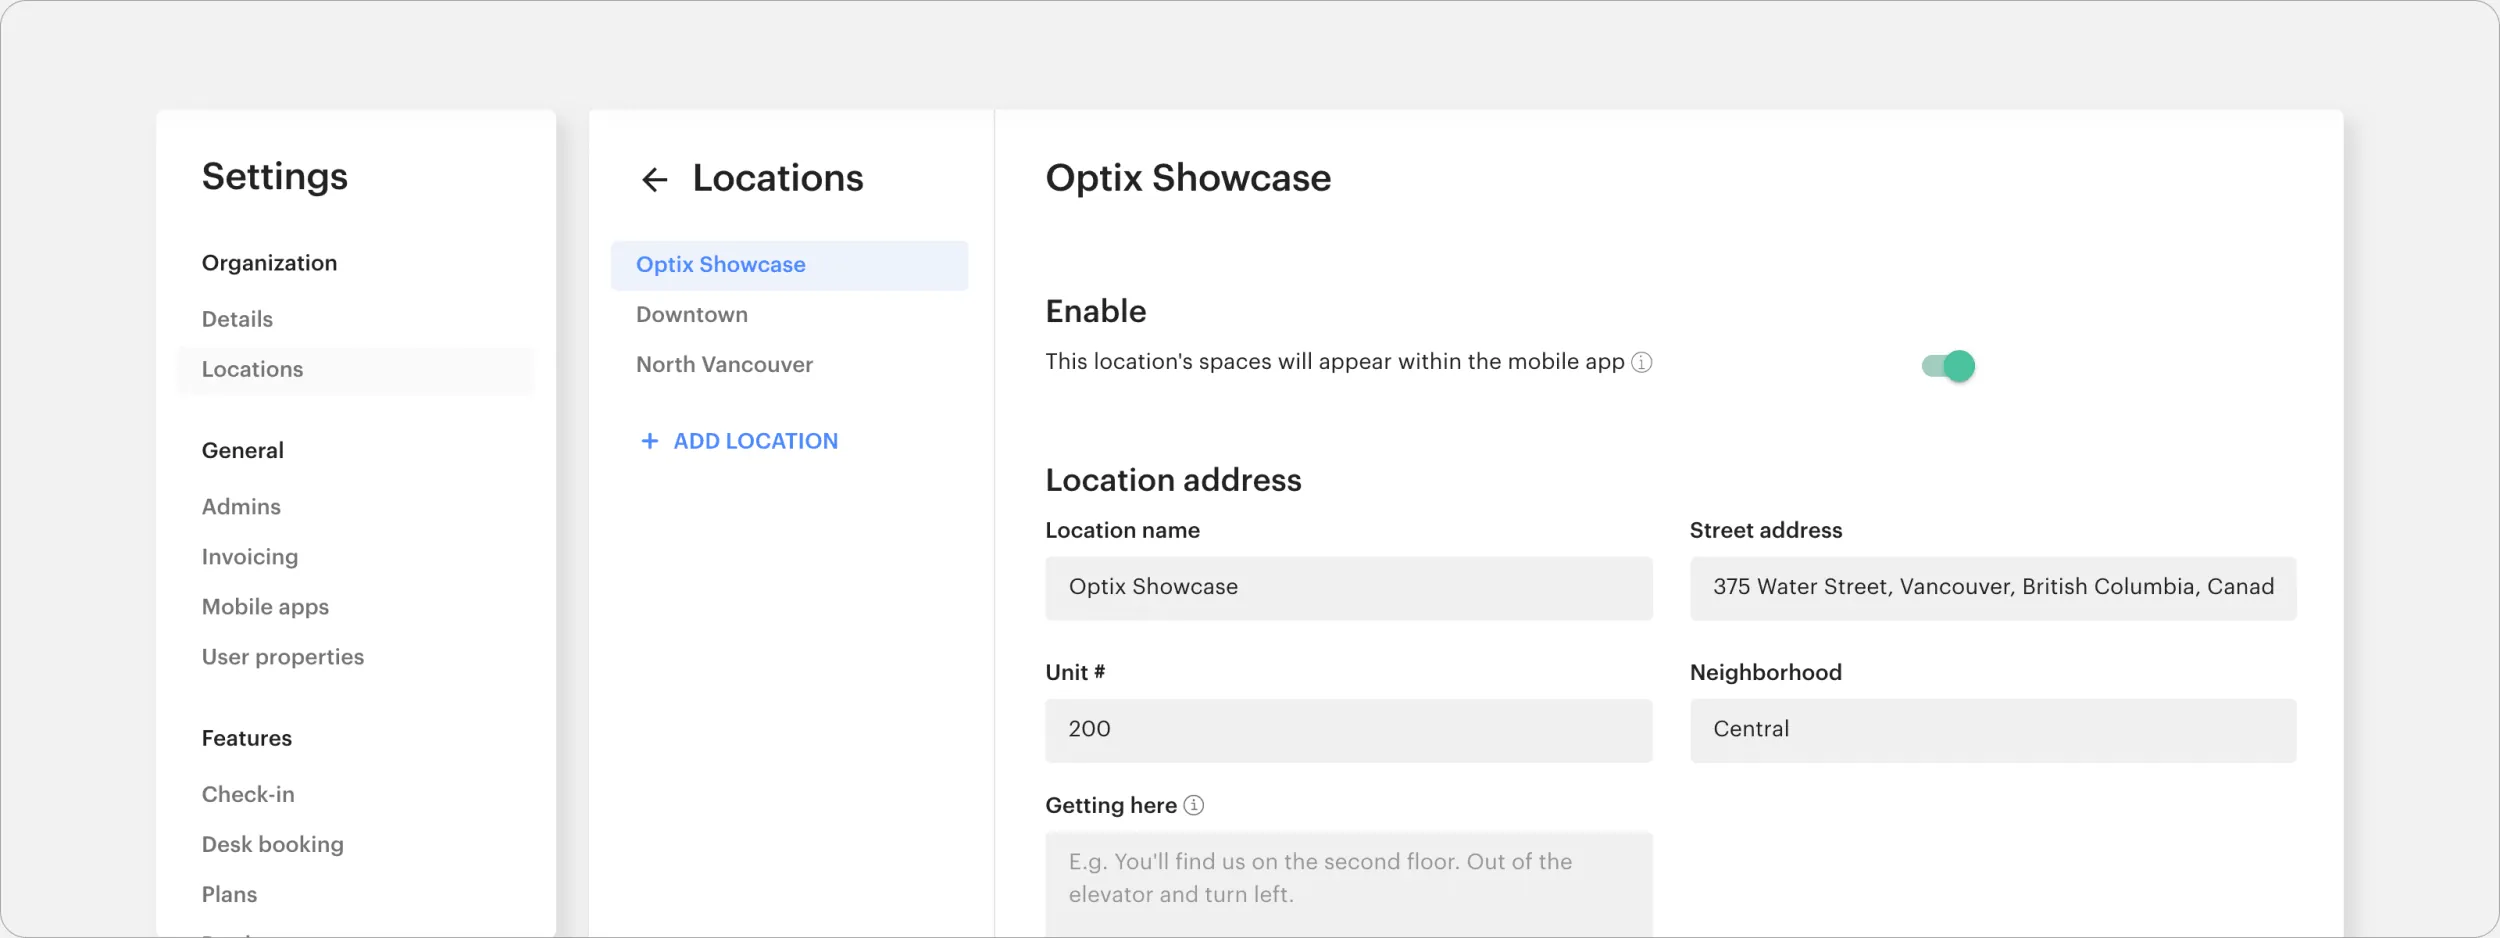2500x938 pixels.
Task: Toggle the Enable location switch off
Action: pos(1948,366)
